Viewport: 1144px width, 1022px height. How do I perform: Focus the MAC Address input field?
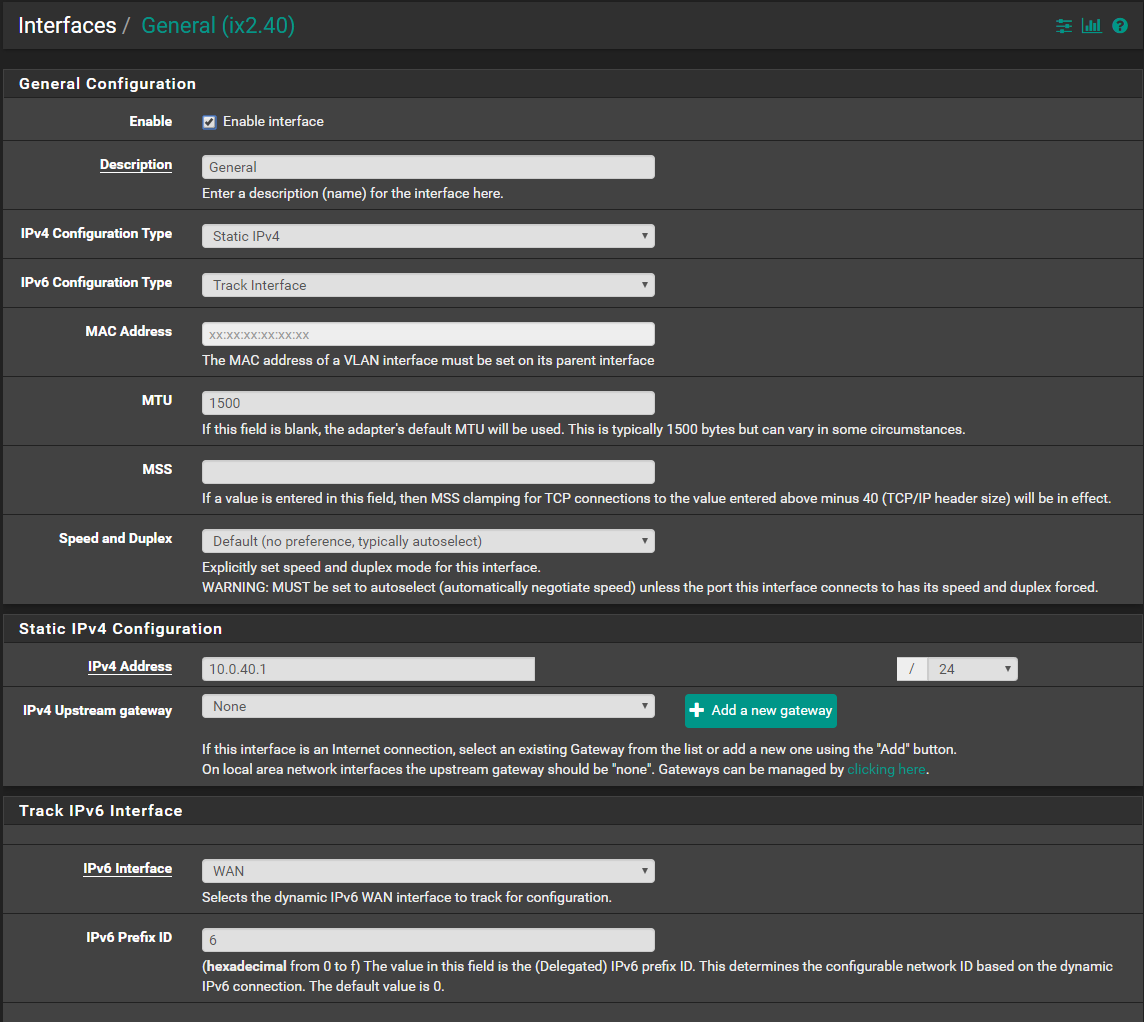click(x=428, y=334)
